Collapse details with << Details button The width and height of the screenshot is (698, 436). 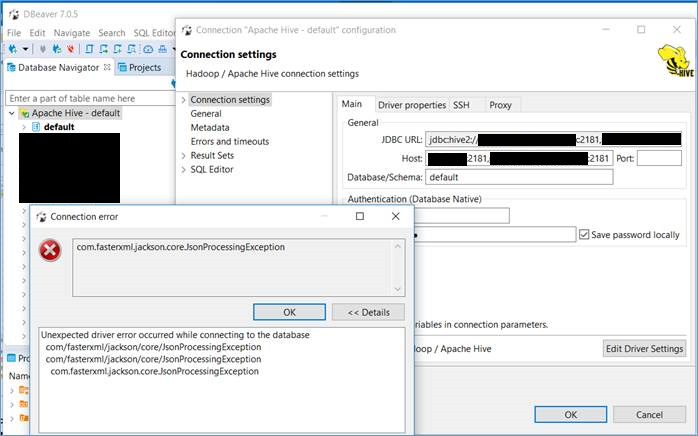(368, 312)
